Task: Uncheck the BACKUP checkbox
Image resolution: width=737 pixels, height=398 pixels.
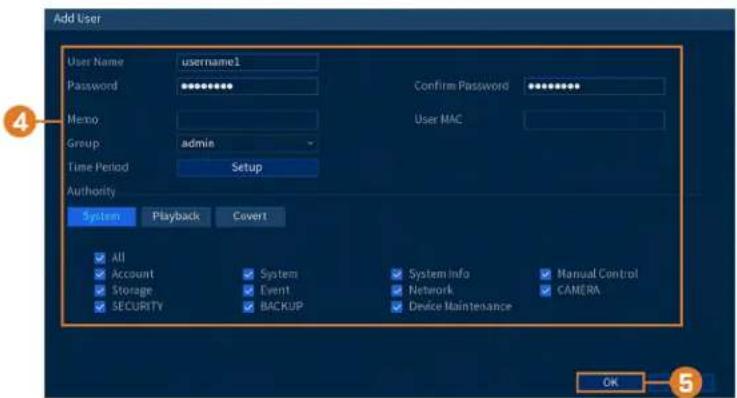Action: click(249, 307)
